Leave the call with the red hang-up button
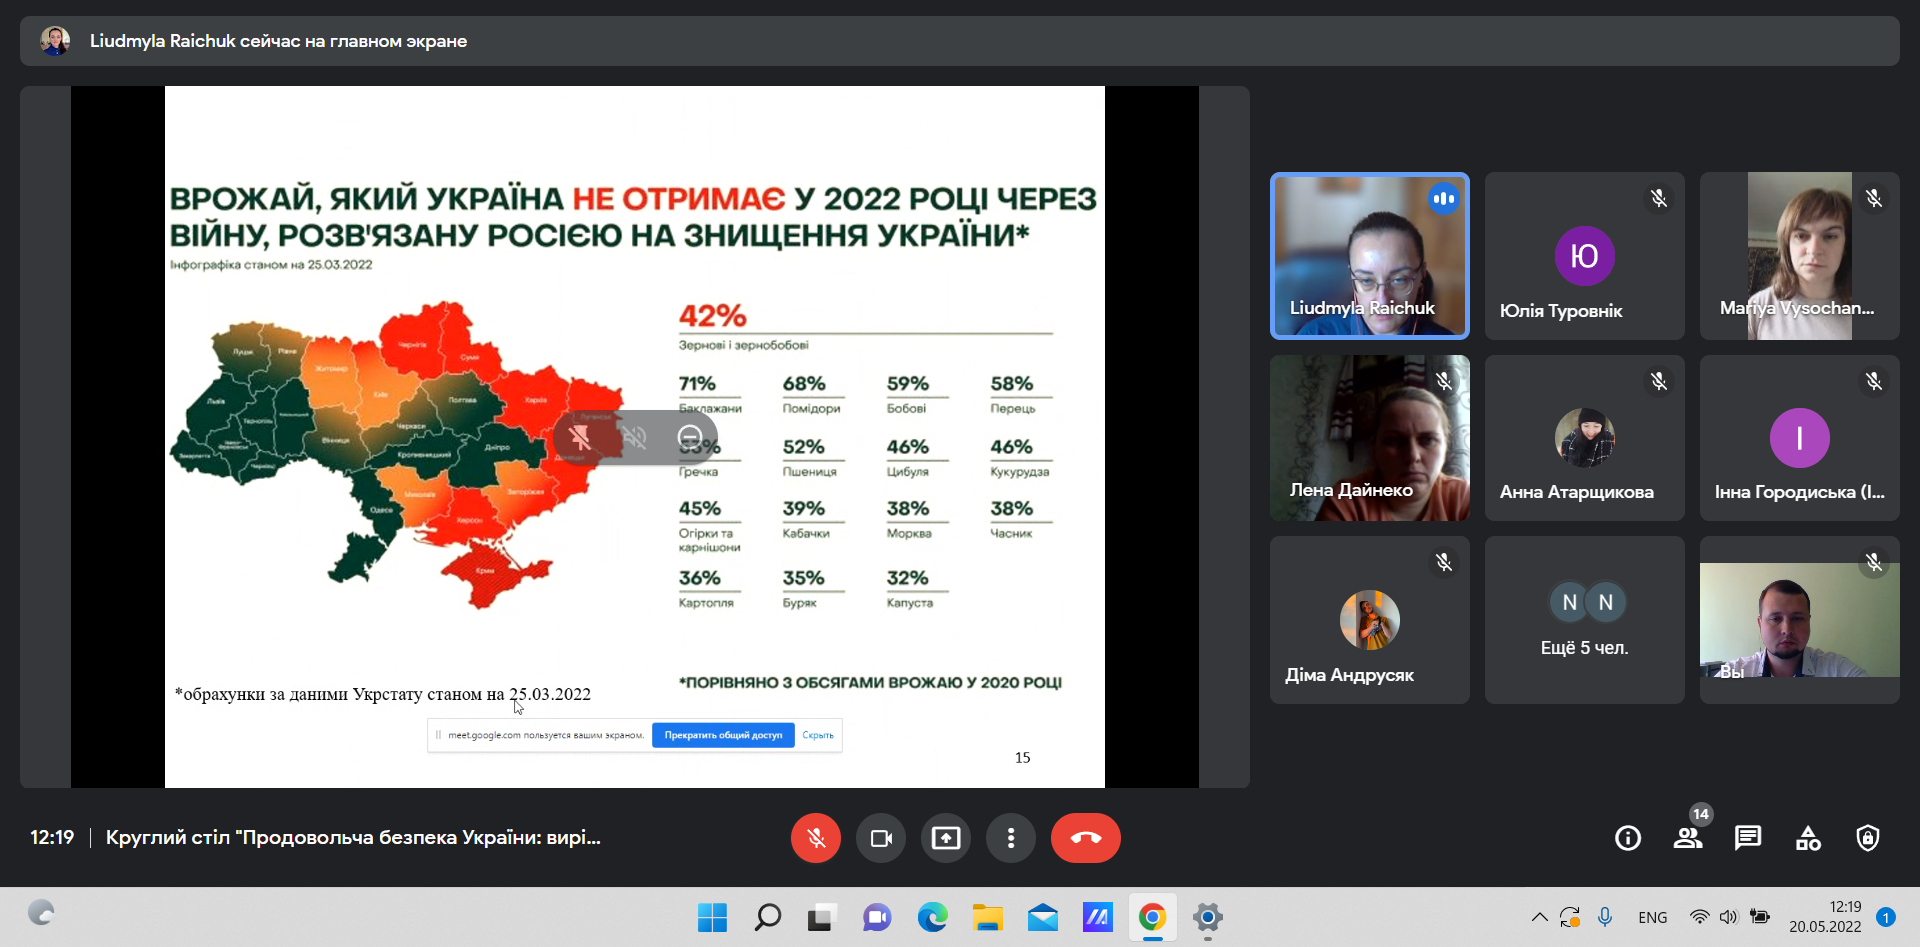The height and width of the screenshot is (947, 1920). [x=1085, y=838]
